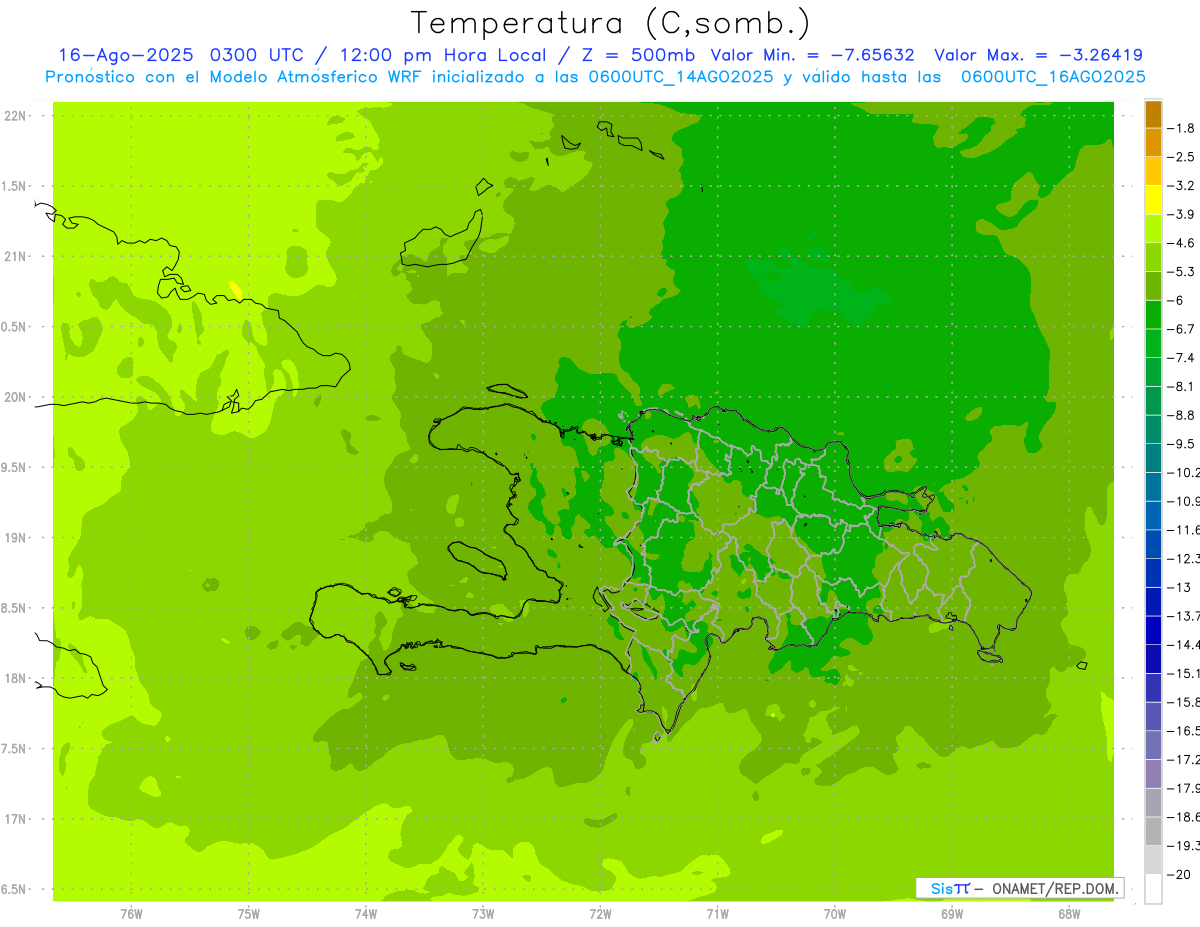
Task: Click the small yellow hotspot near 75W 21N
Action: 235,289
